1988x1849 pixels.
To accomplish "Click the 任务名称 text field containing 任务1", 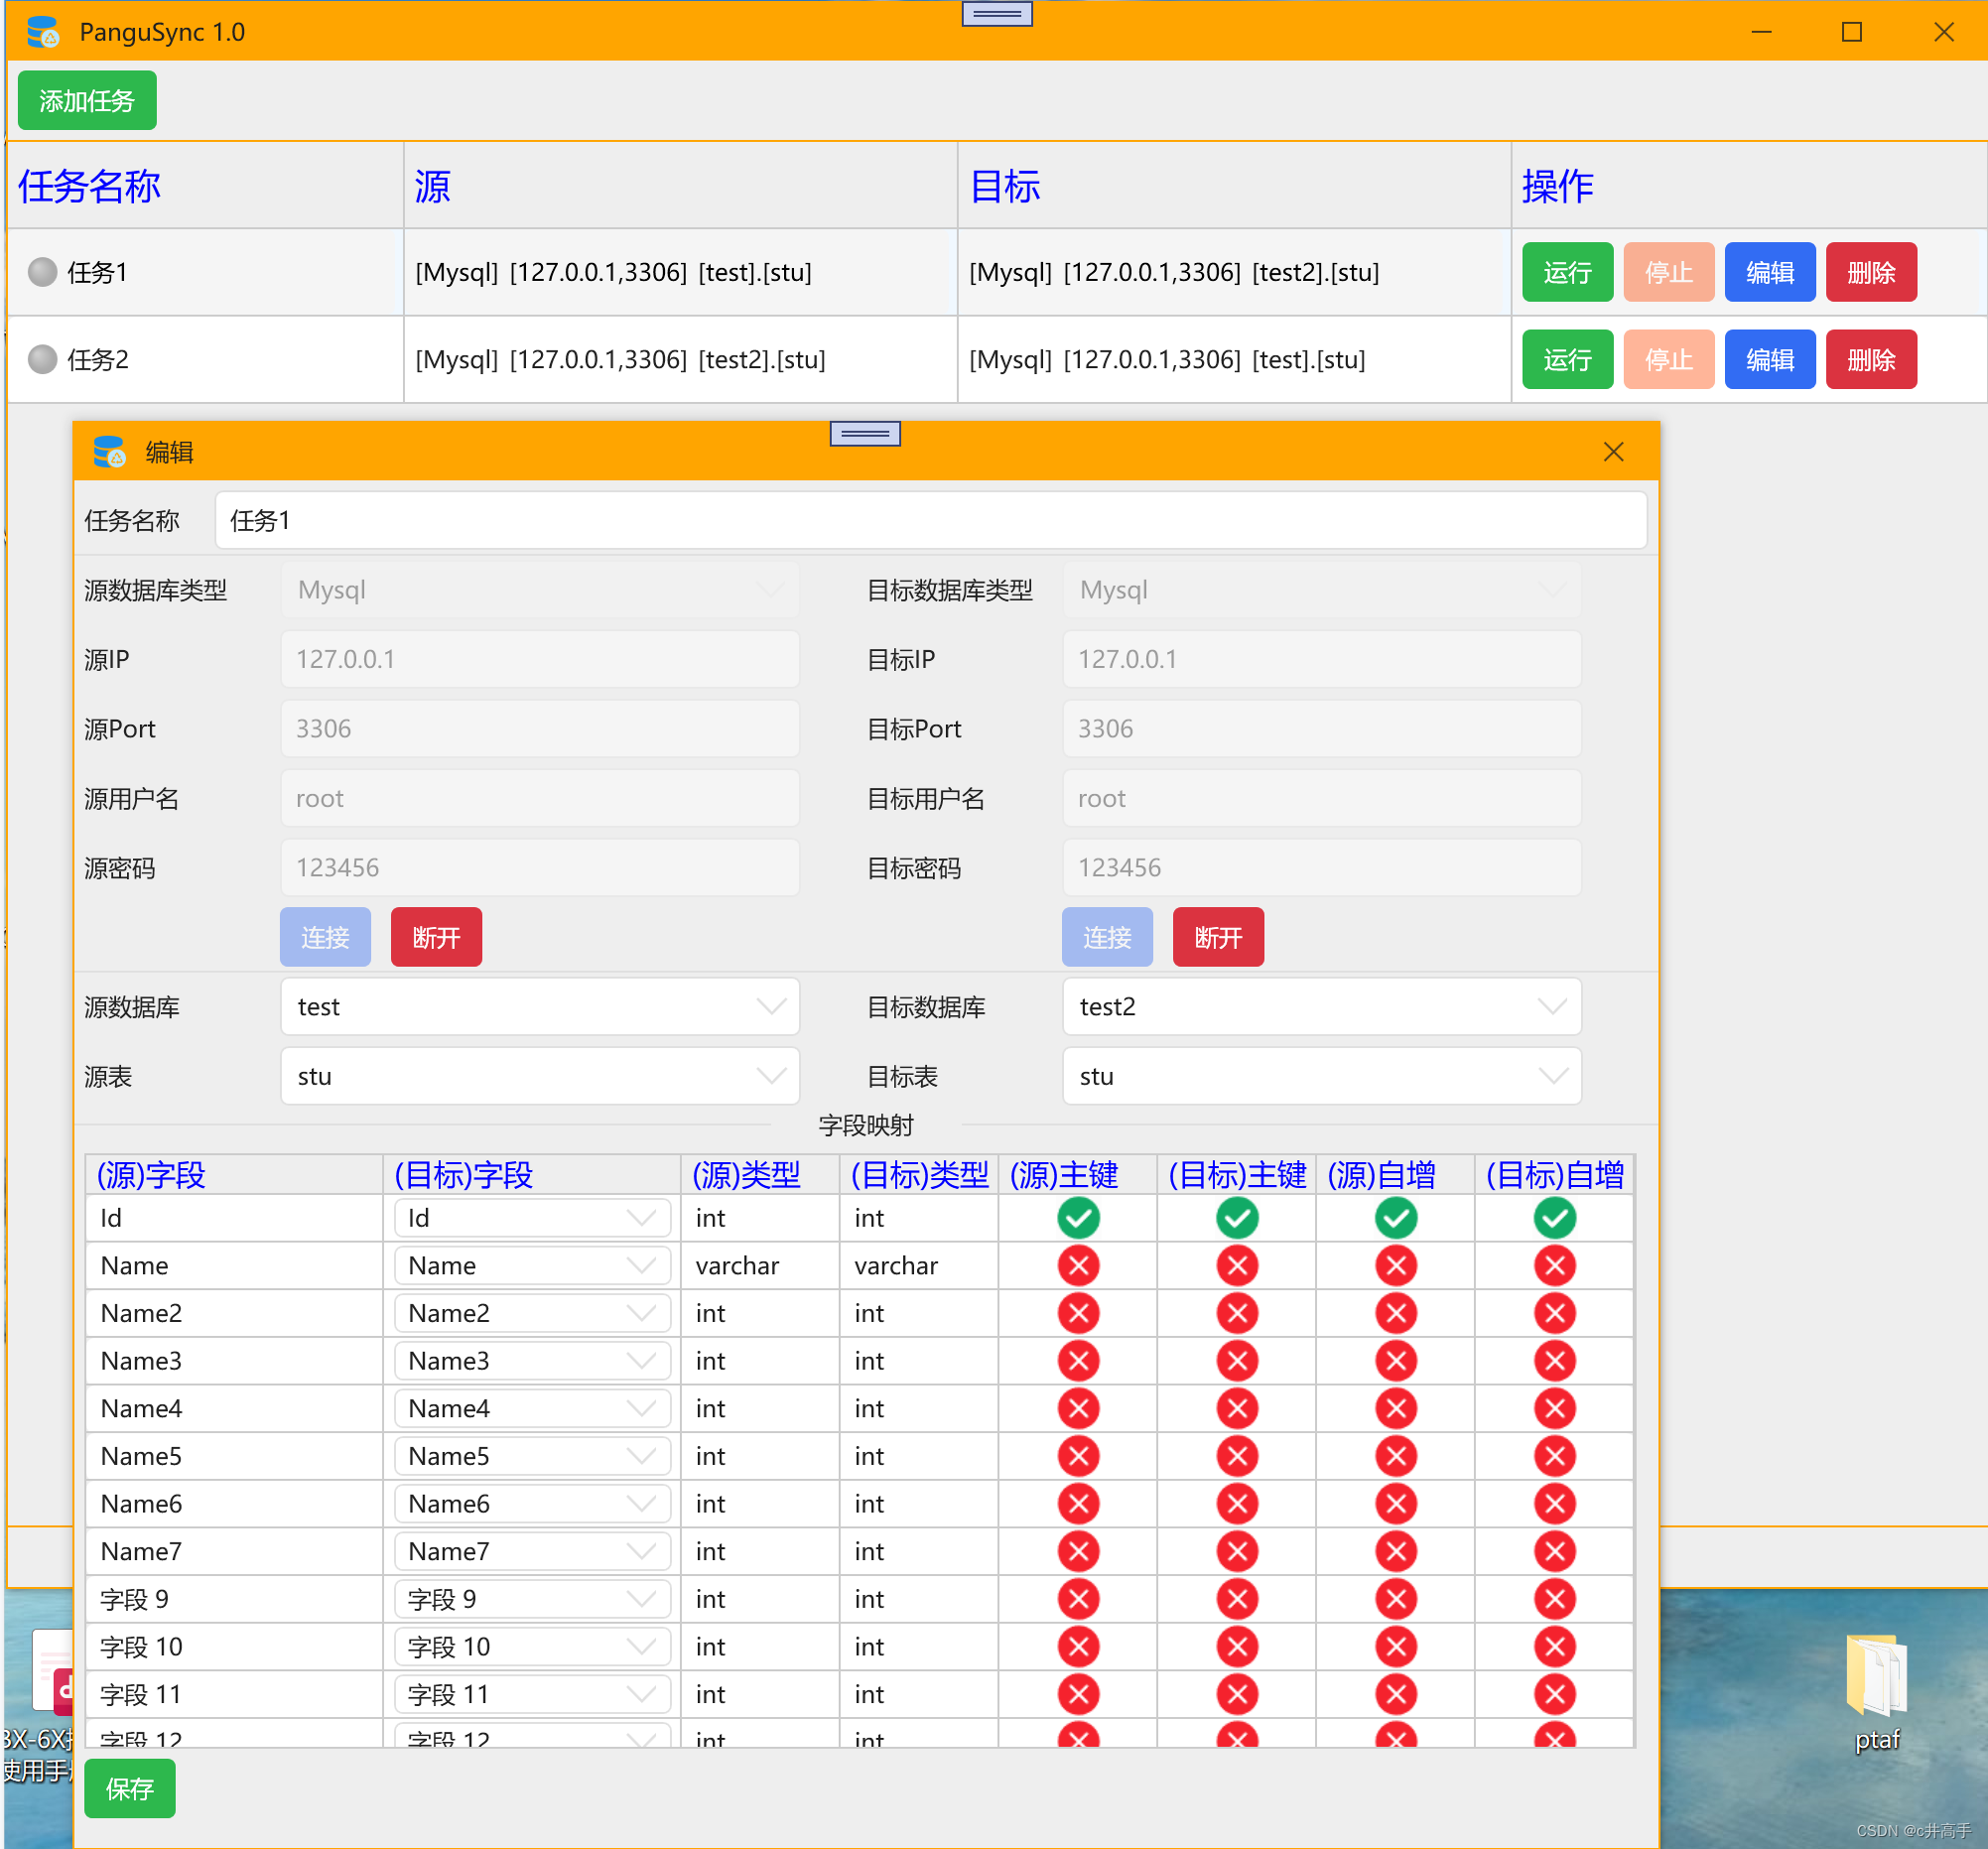I will (x=929, y=521).
